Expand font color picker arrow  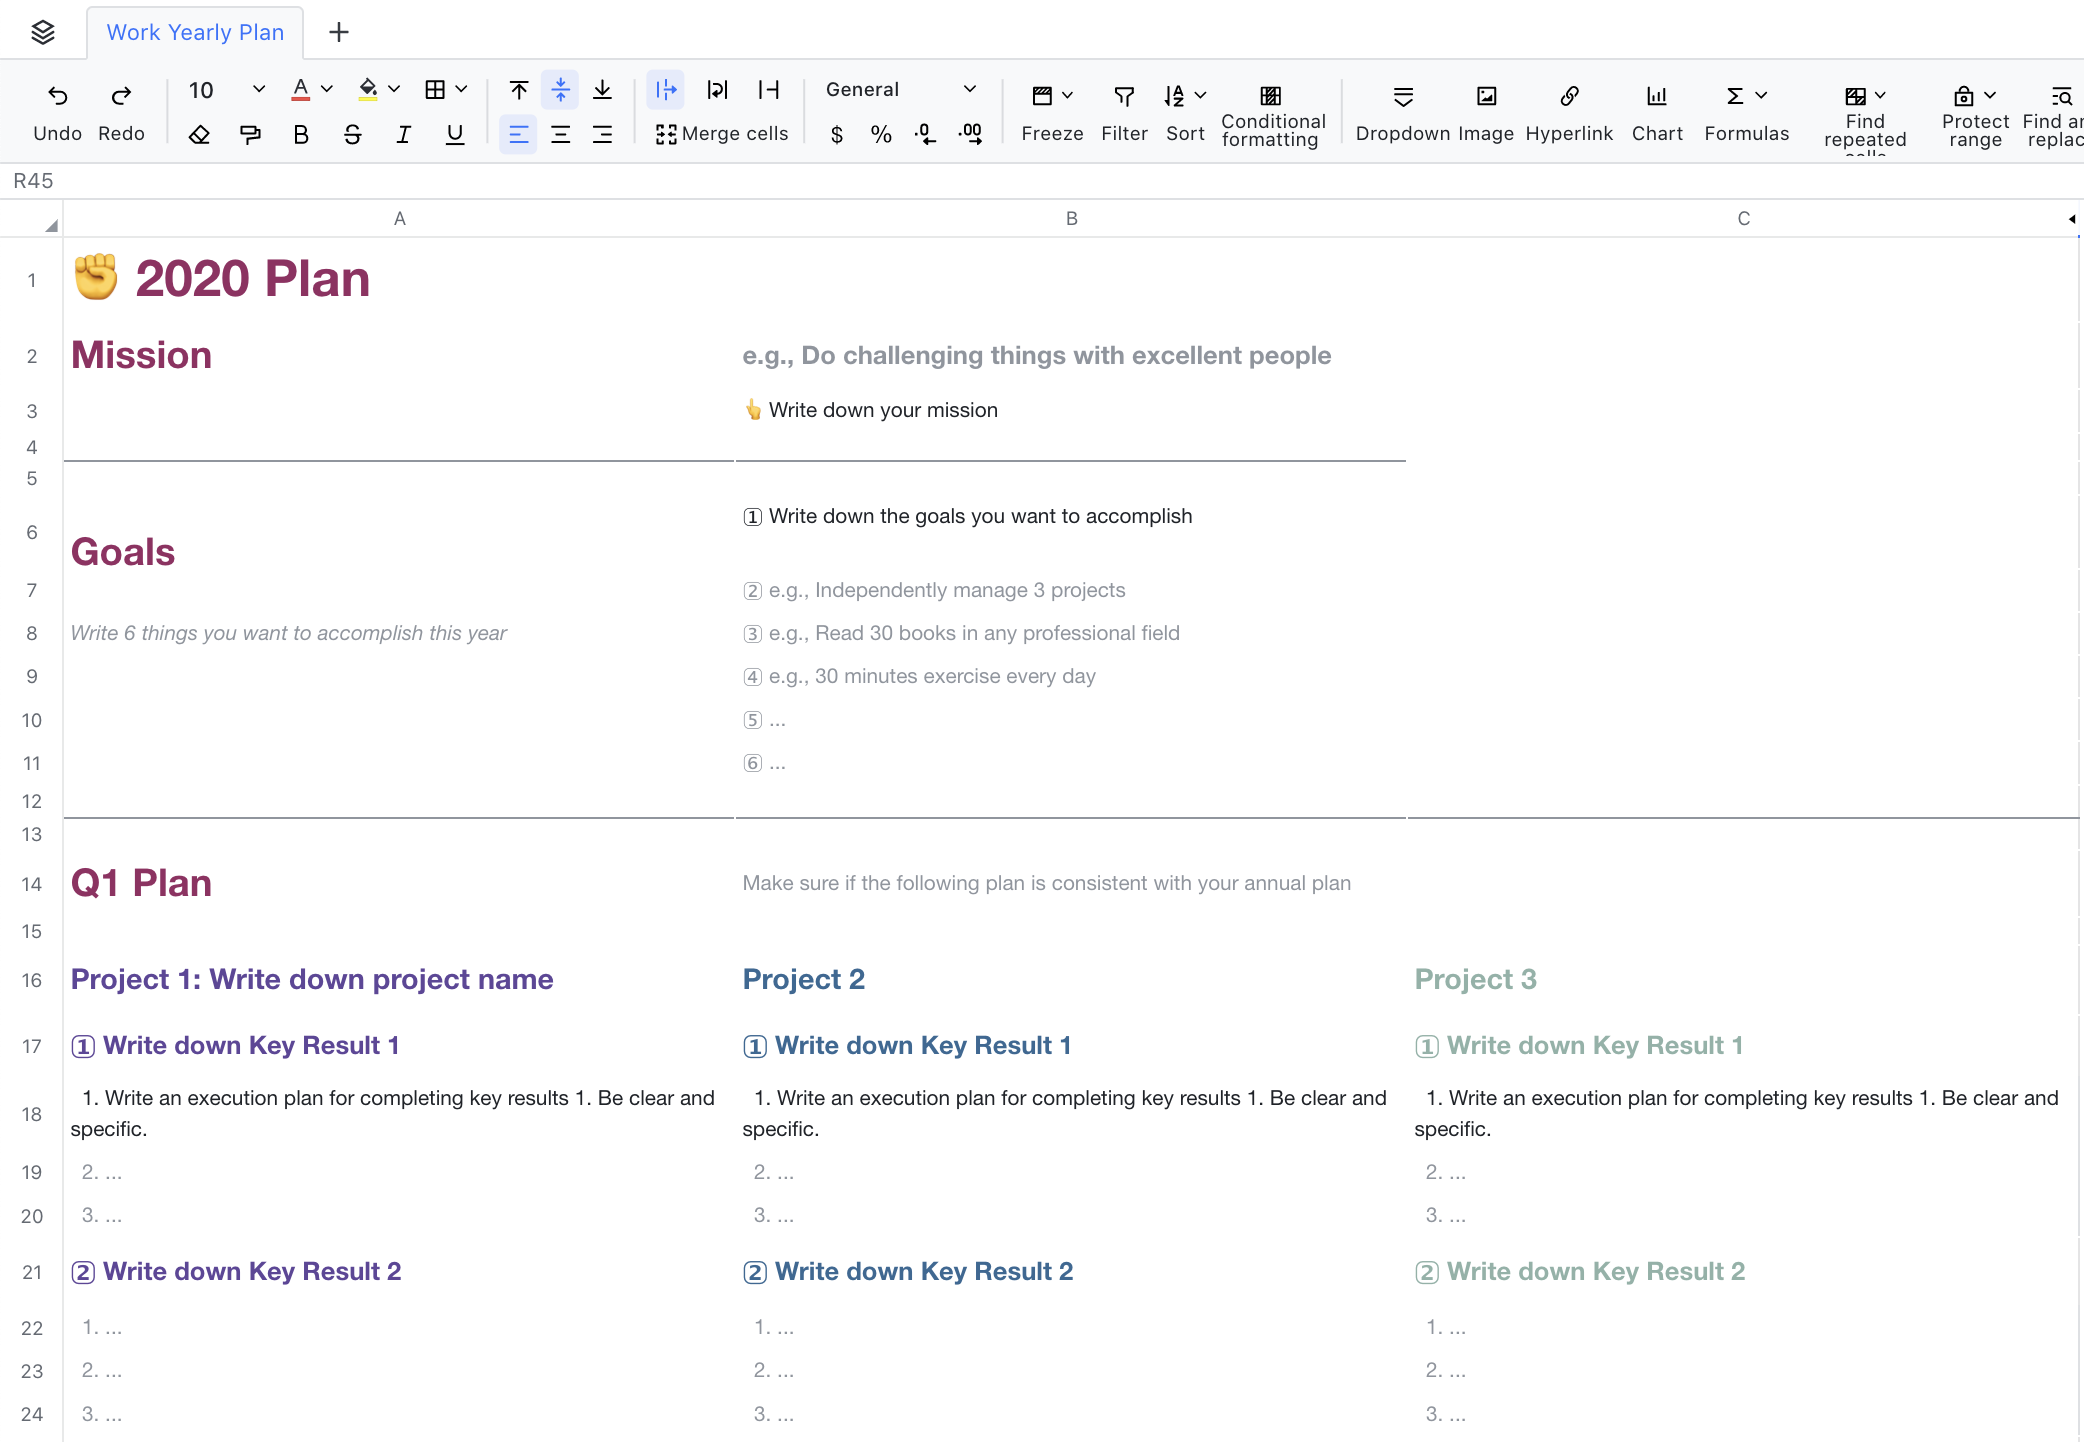tap(327, 90)
